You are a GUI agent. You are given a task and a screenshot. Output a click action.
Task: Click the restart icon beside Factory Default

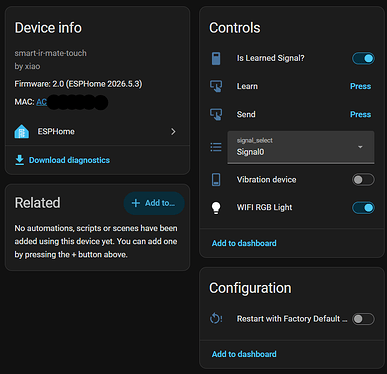coord(216,319)
